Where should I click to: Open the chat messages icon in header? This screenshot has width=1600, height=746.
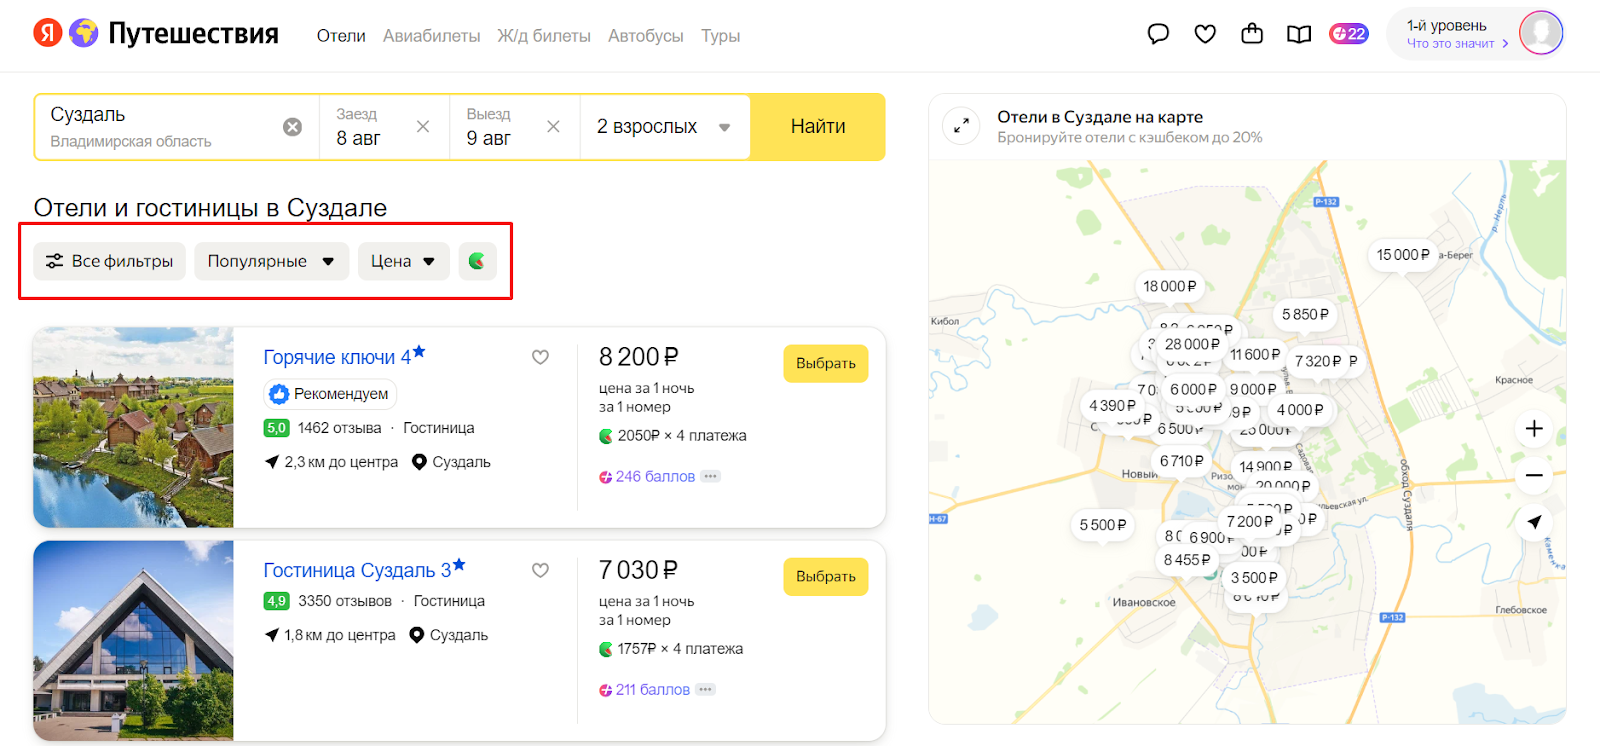click(1158, 34)
